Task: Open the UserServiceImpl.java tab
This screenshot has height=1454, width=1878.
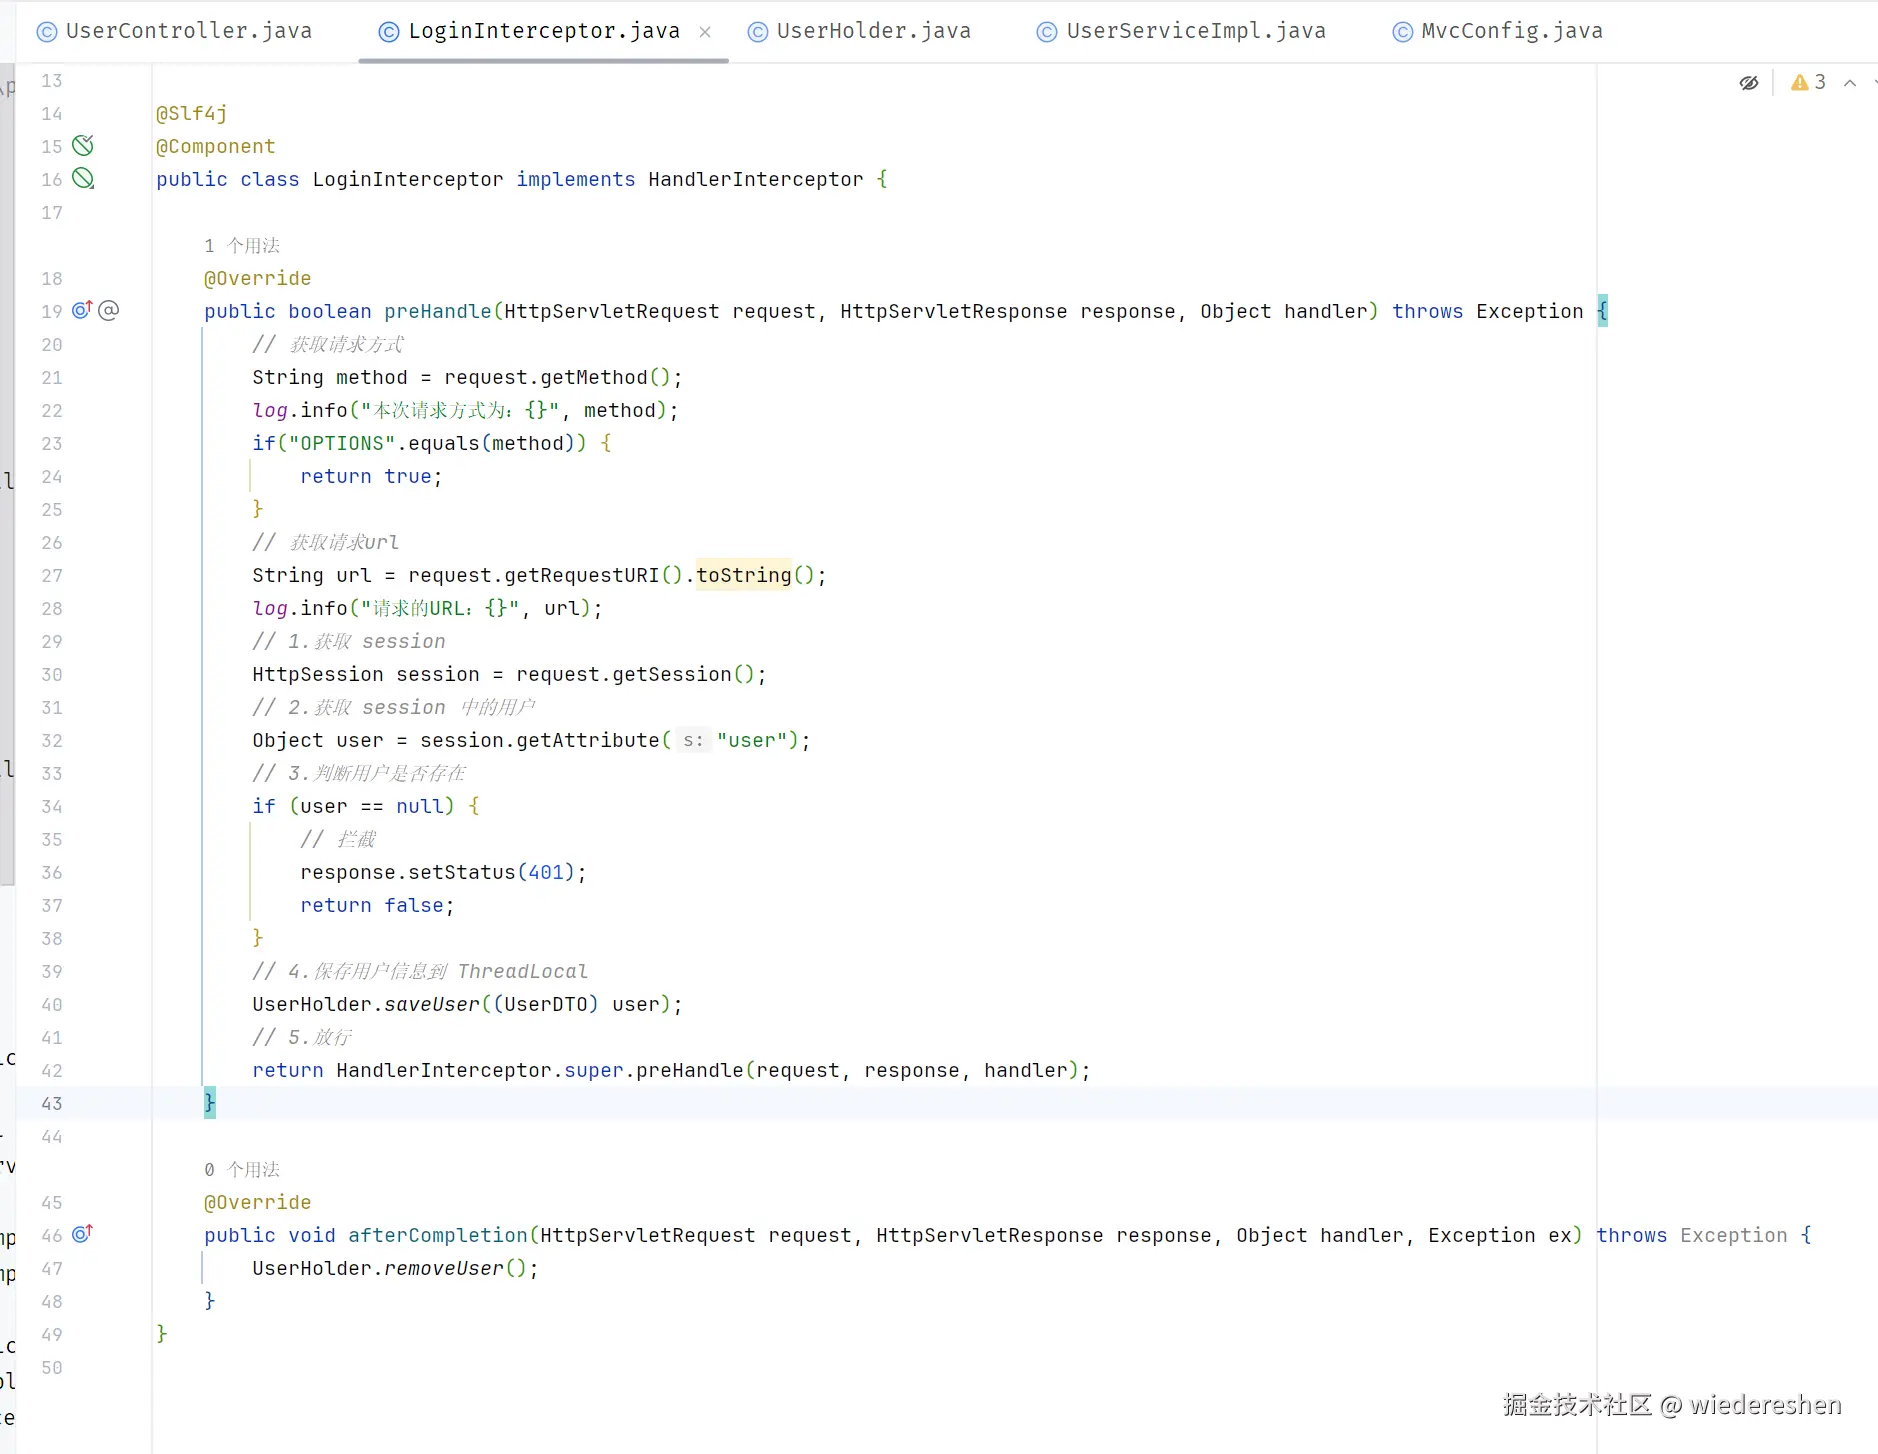Action: (1181, 31)
